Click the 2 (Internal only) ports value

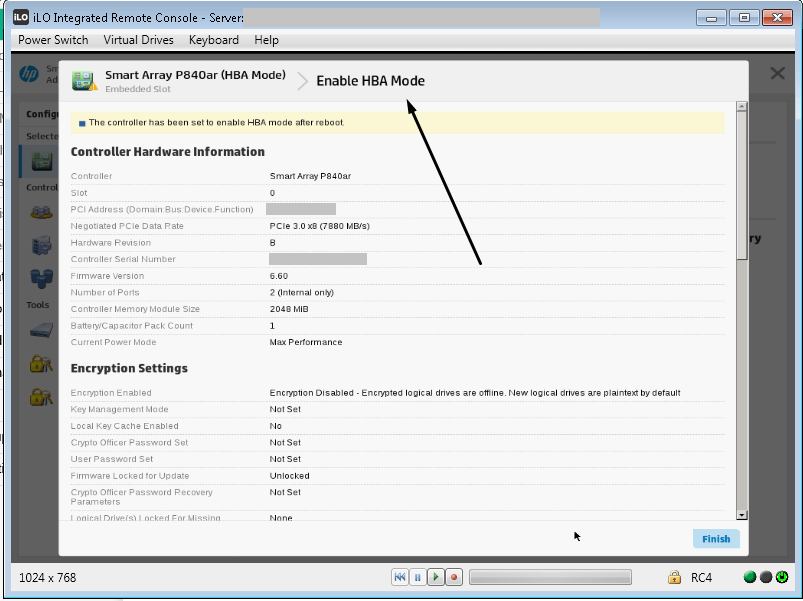click(302, 292)
